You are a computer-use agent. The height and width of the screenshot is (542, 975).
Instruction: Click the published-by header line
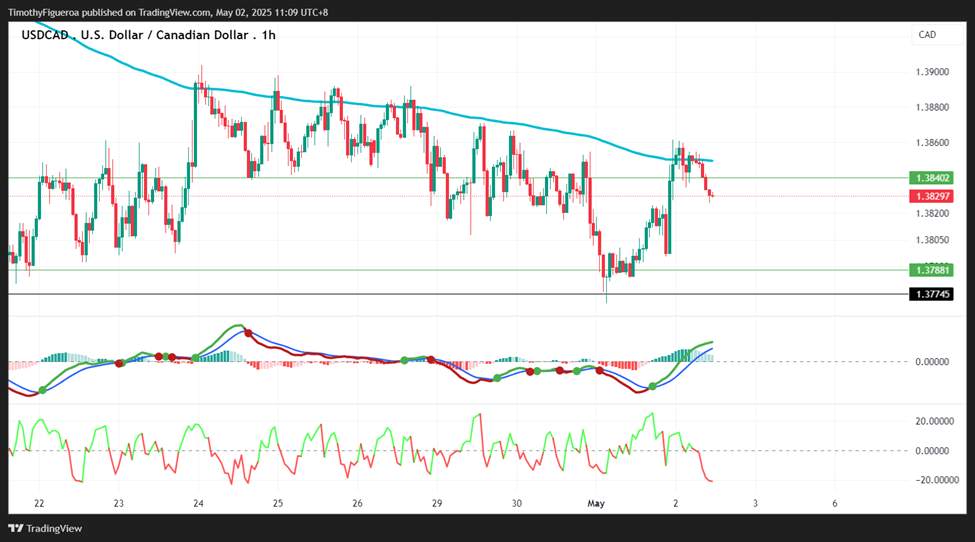[x=168, y=12]
